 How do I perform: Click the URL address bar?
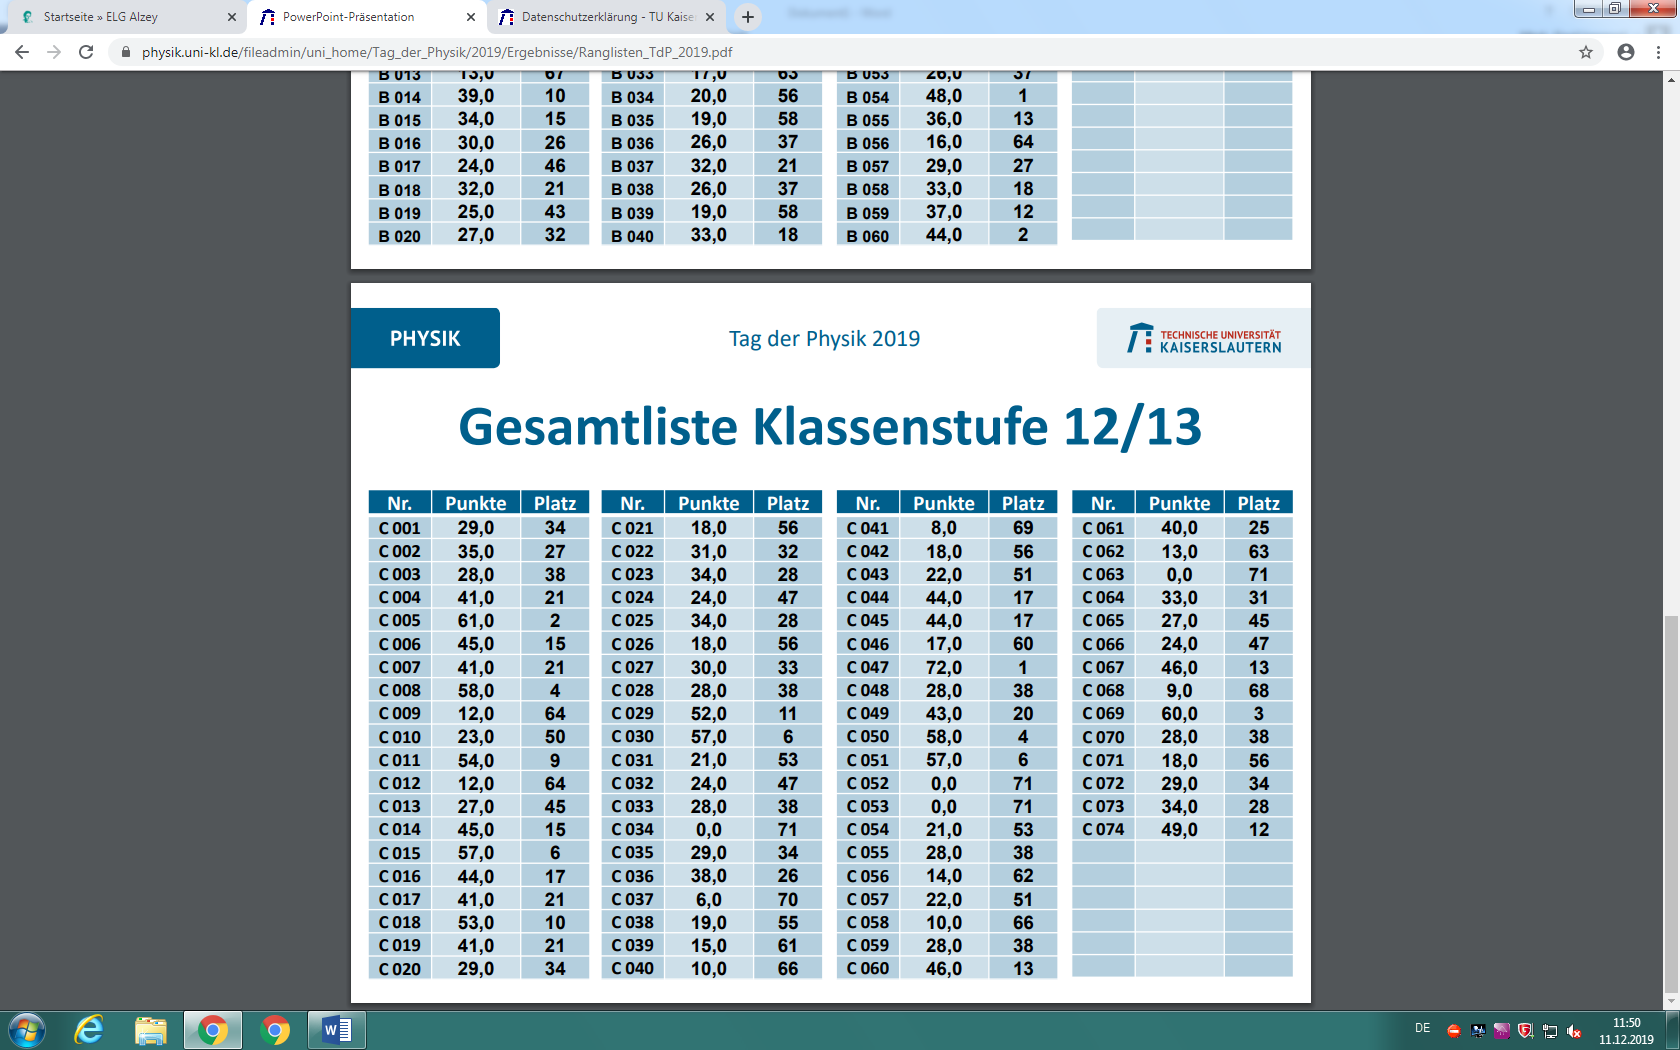850,52
